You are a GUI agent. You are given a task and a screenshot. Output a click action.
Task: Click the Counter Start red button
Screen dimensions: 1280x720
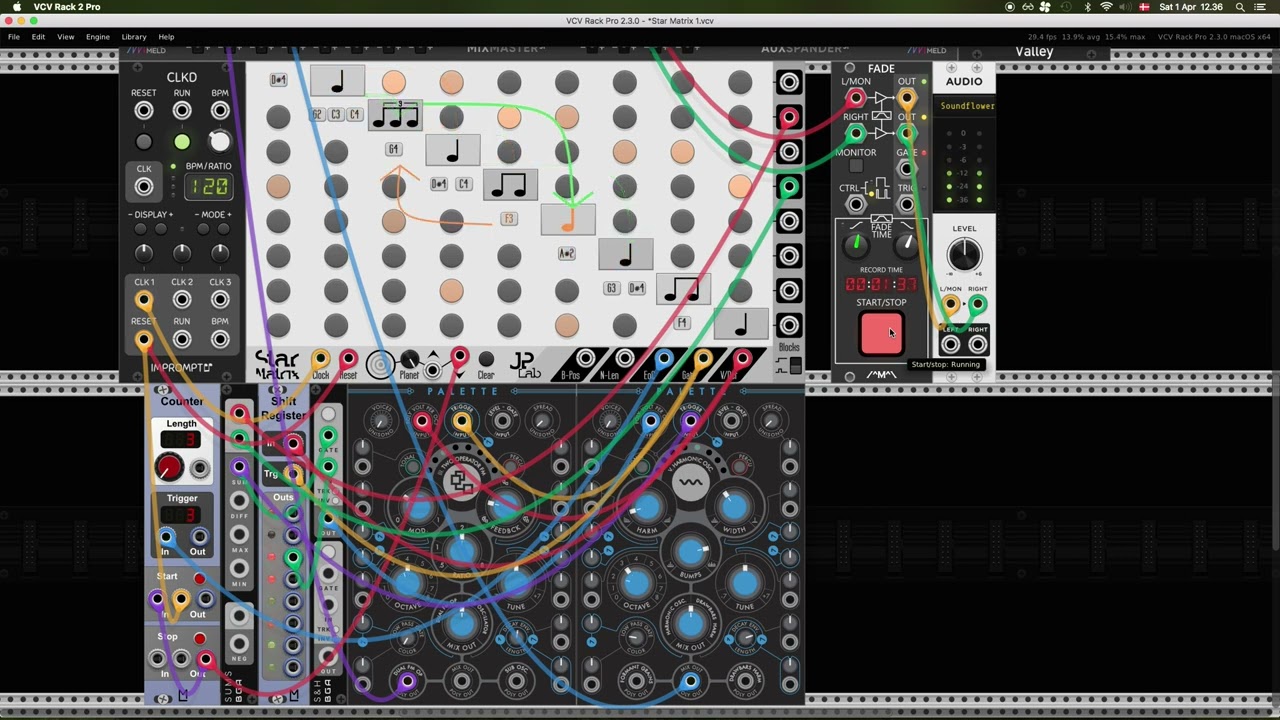199,579
